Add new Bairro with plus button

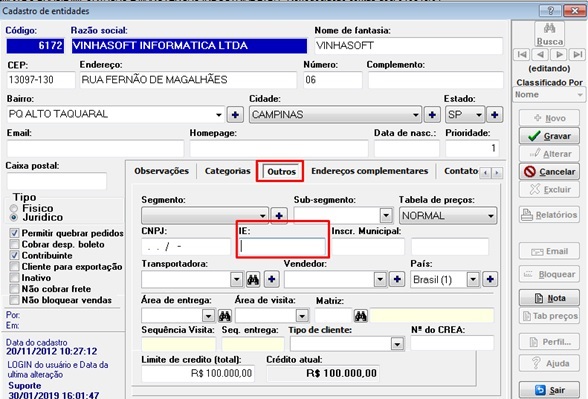[x=235, y=114]
